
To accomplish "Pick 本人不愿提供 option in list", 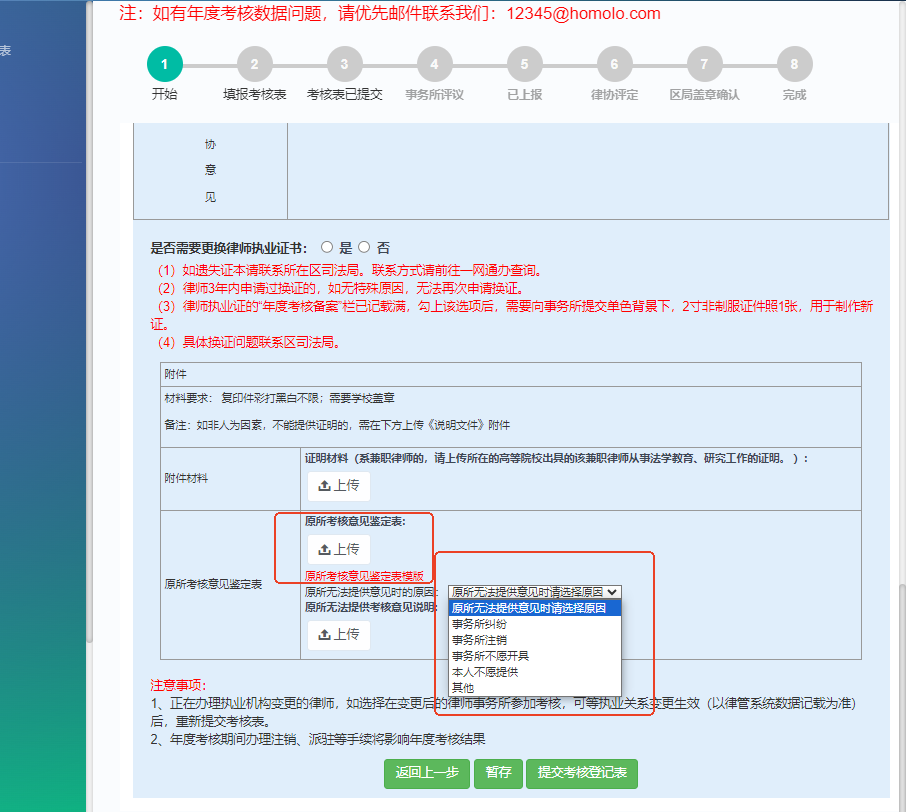I will pos(484,671).
